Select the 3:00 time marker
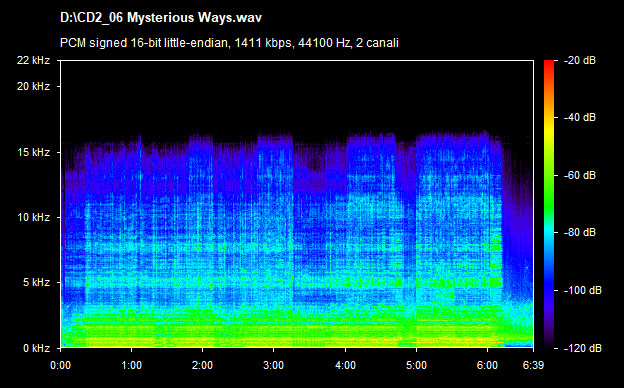Screen dimensions: 624x388 (274, 365)
